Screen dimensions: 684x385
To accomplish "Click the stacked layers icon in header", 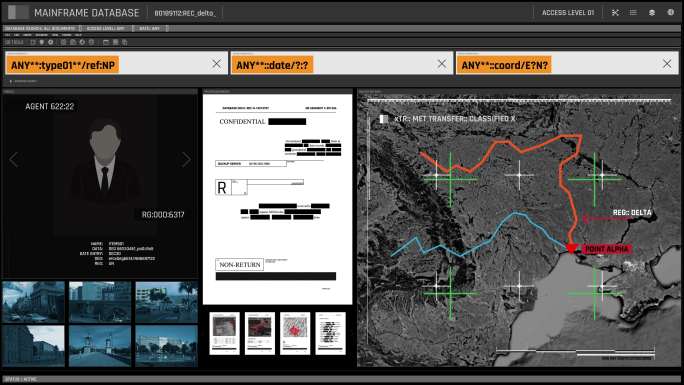I will (652, 13).
